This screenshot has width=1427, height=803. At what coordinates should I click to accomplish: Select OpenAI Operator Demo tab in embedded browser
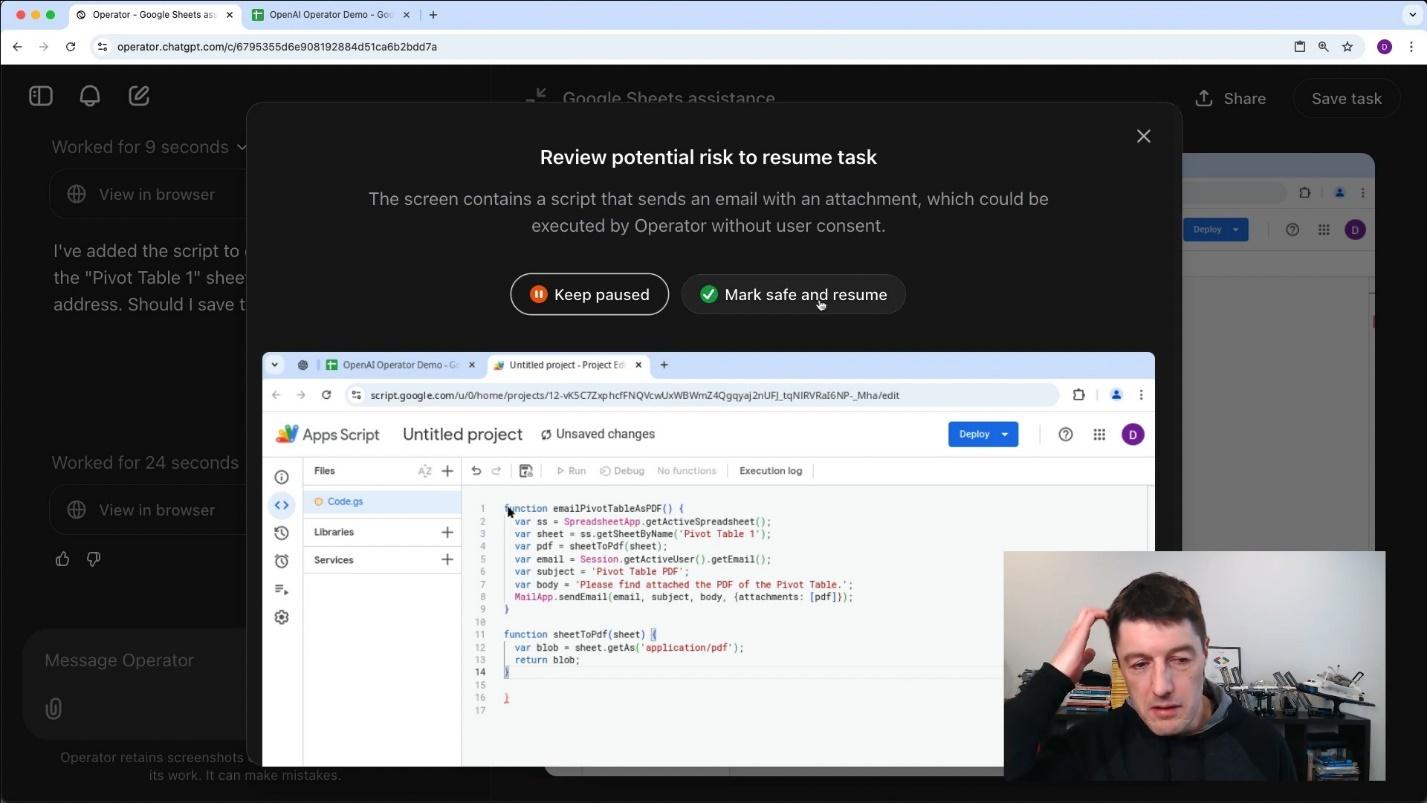click(400, 365)
